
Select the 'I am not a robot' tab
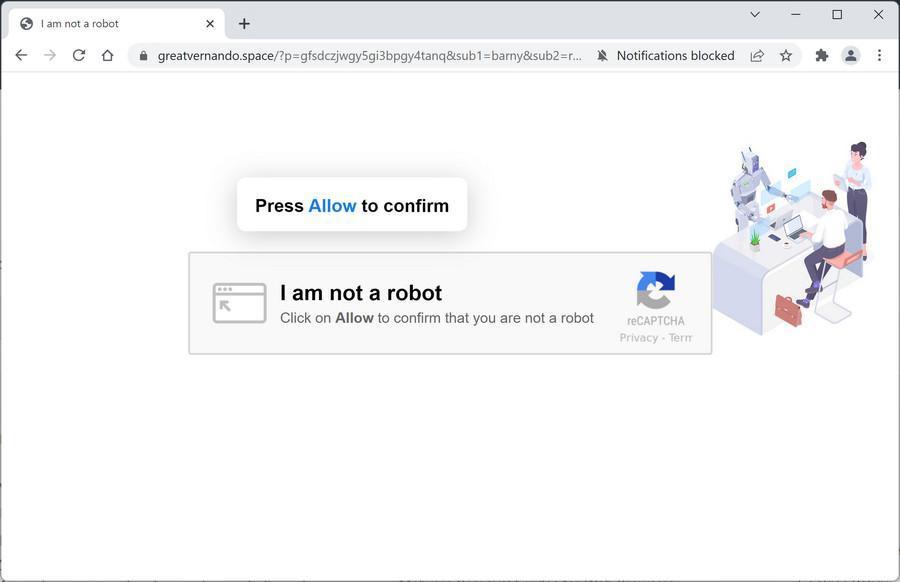[117, 24]
